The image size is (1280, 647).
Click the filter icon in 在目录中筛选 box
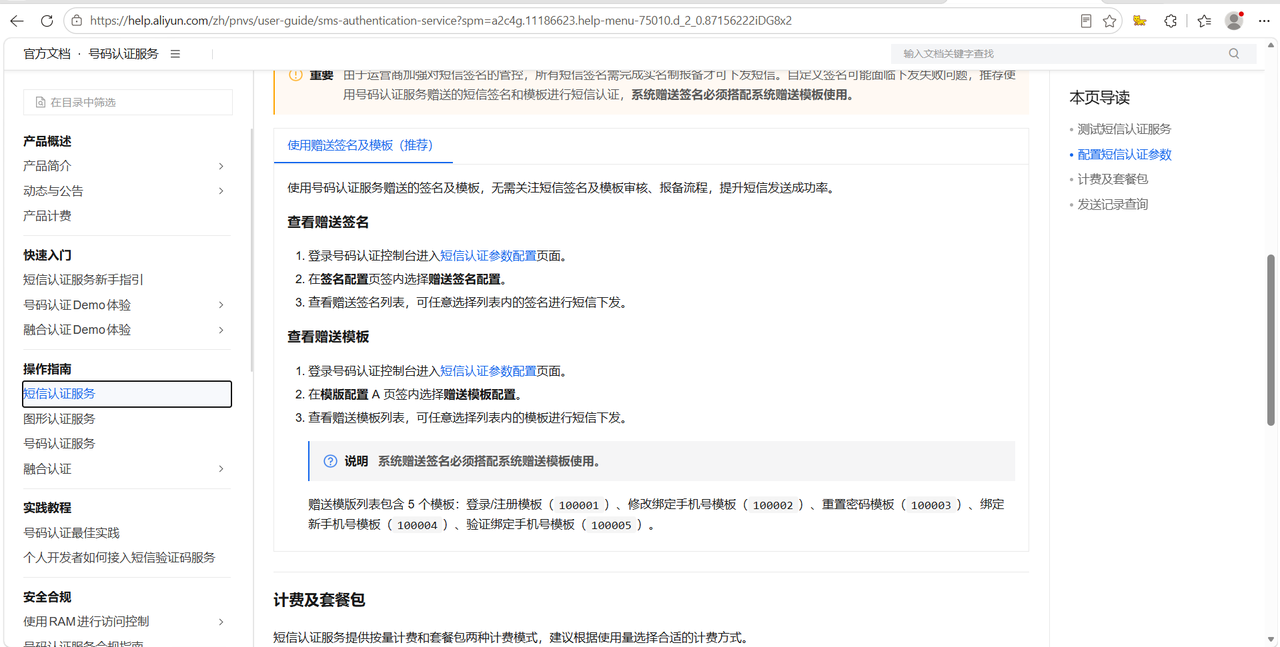[x=41, y=102]
